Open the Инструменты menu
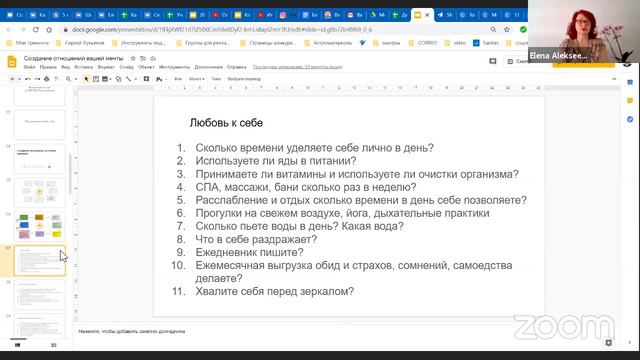The image size is (640, 360). coord(174,67)
